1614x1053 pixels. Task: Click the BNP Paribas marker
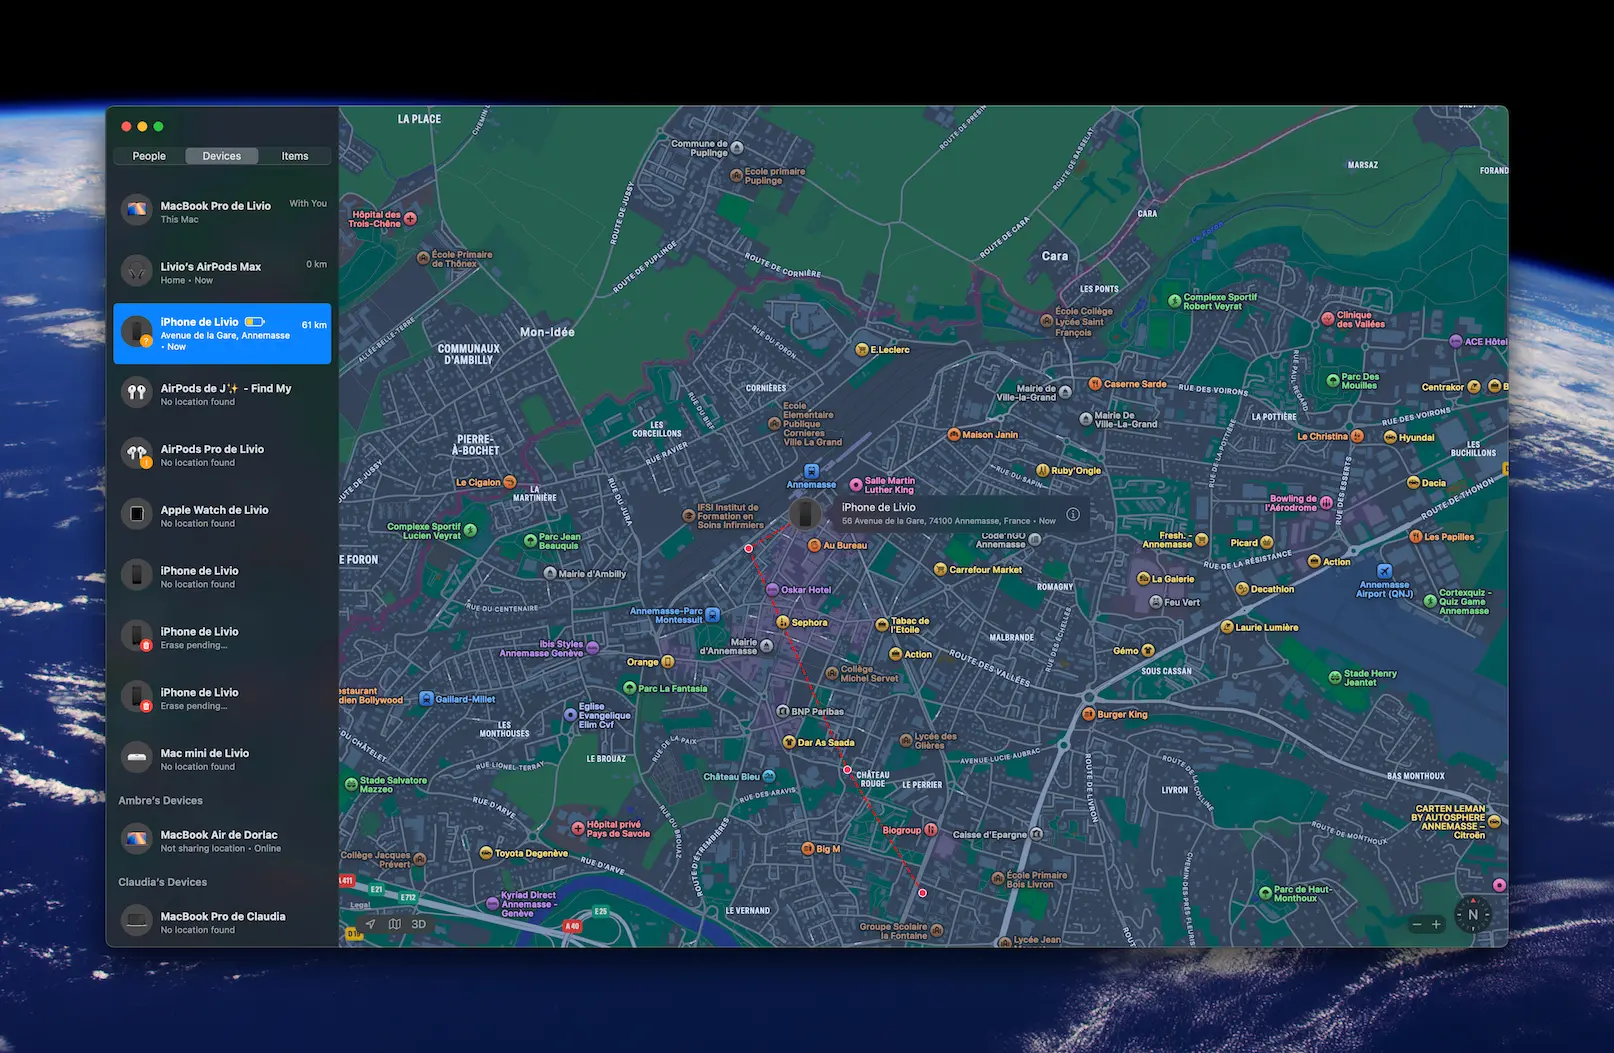[x=783, y=711]
